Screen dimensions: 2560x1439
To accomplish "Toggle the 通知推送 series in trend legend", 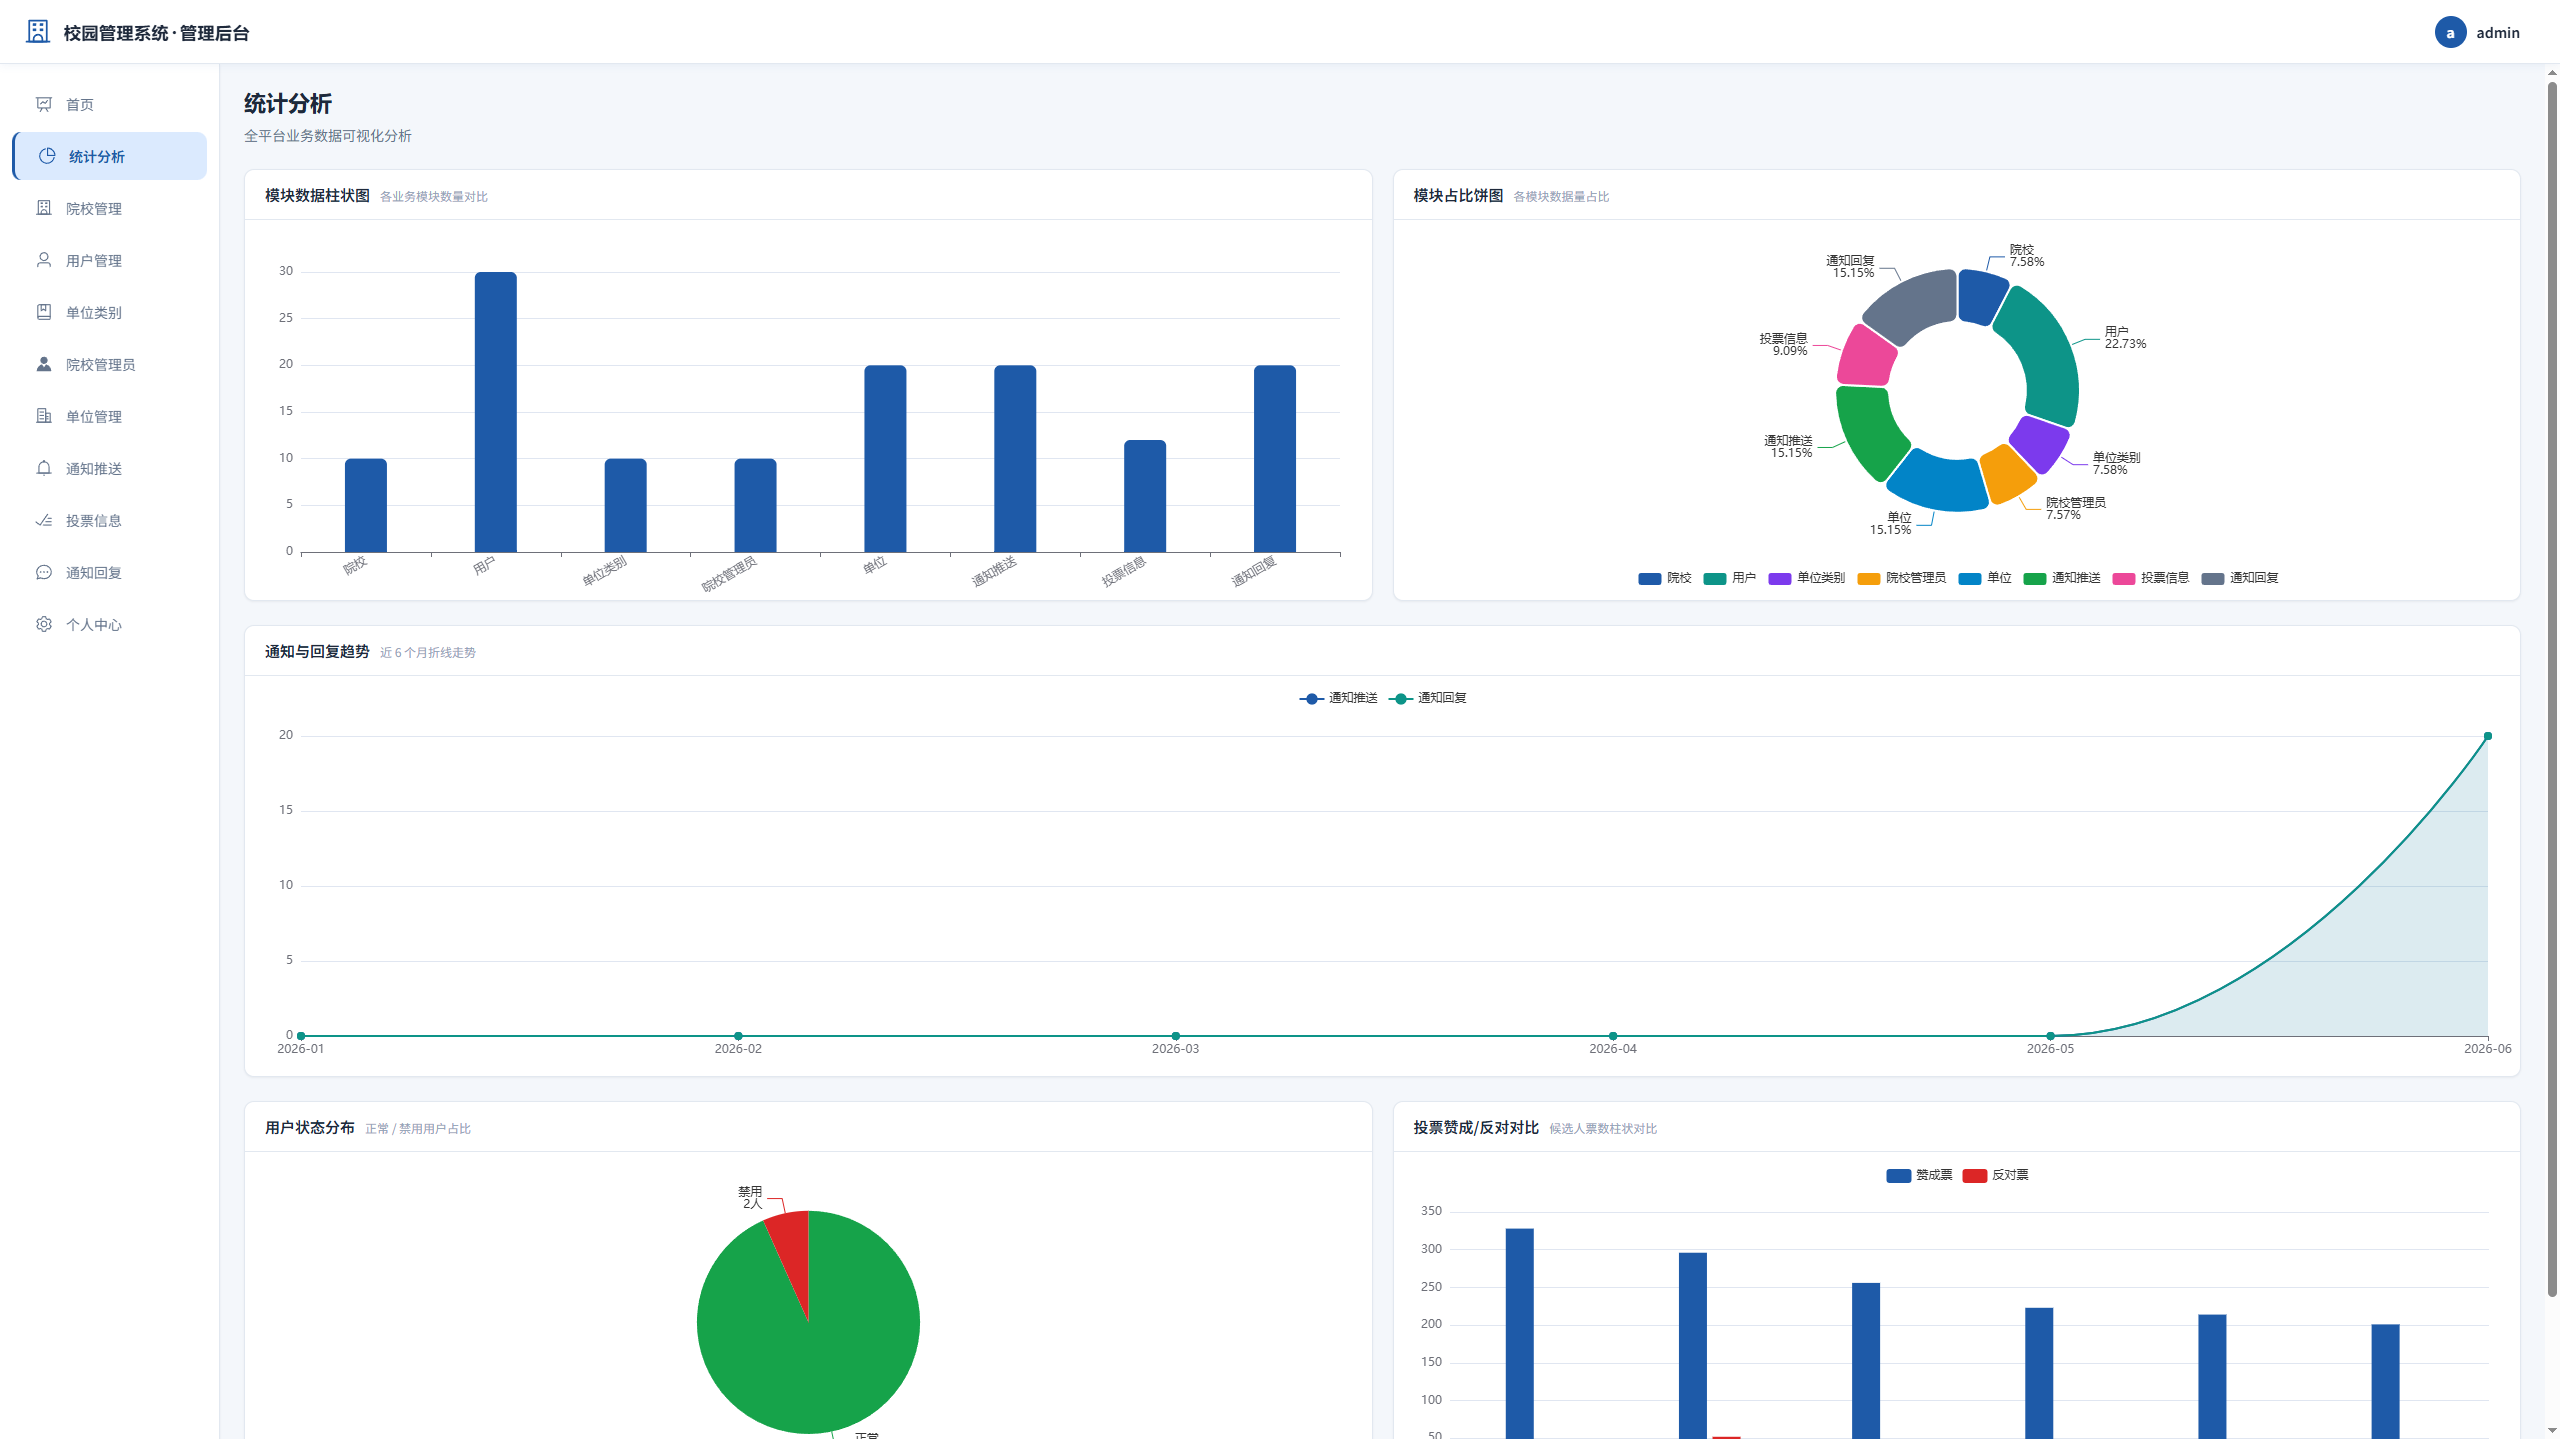I will (x=1338, y=698).
